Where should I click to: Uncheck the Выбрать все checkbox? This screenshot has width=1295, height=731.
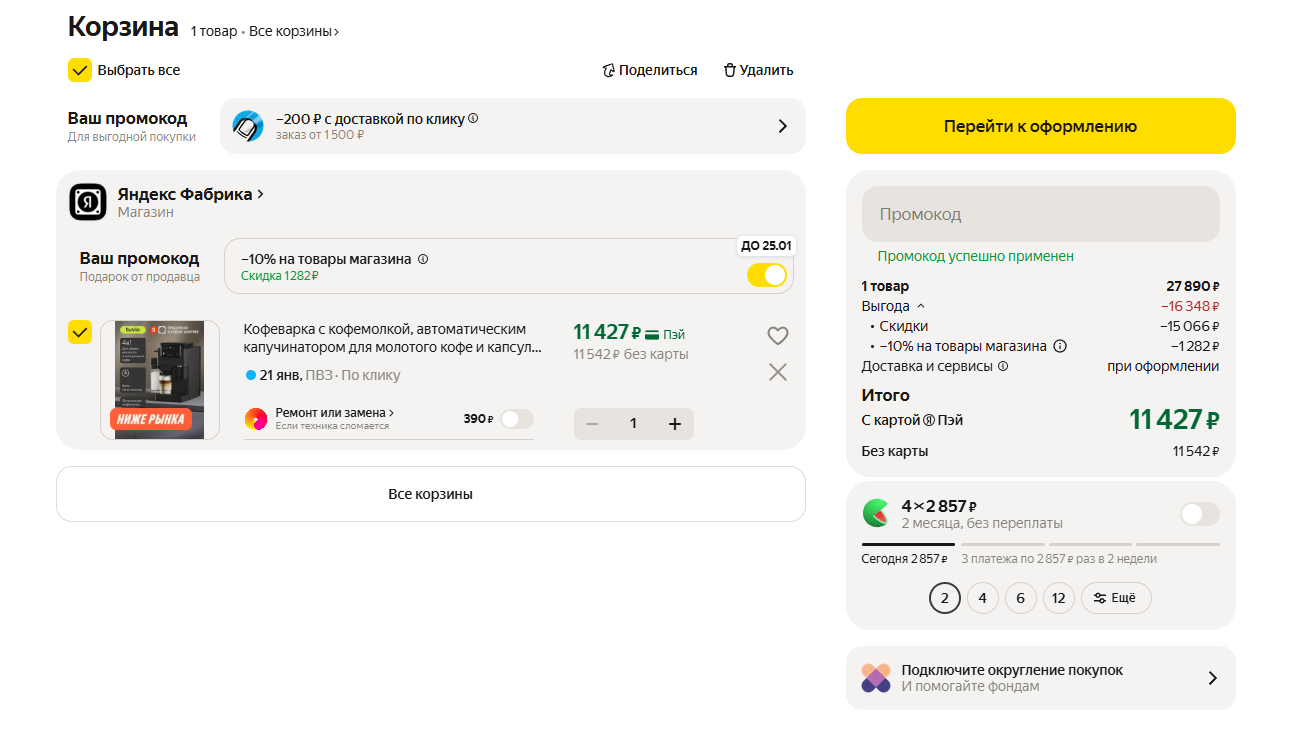pos(80,70)
